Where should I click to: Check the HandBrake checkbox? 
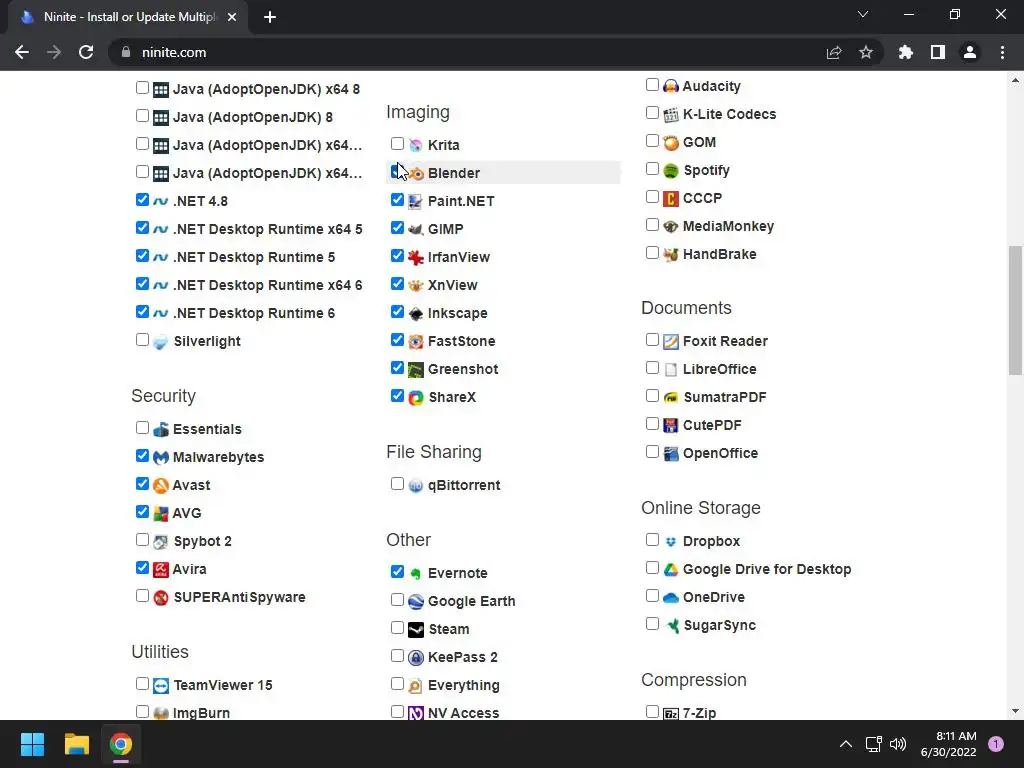[x=652, y=253]
